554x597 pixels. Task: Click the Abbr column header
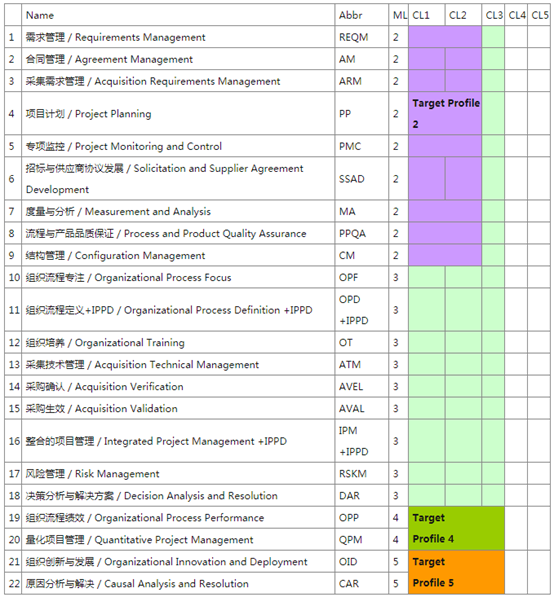coord(362,15)
